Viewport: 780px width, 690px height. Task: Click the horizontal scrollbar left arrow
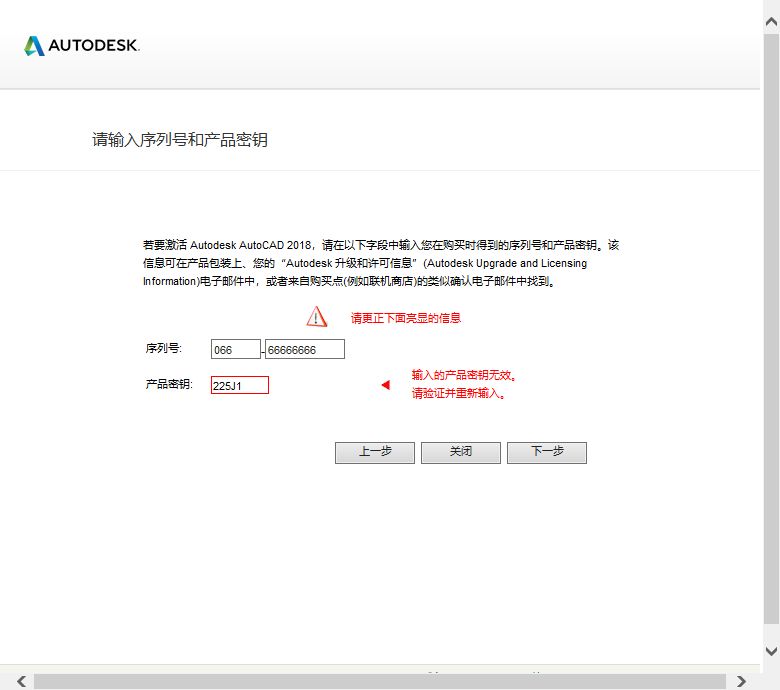click(x=21, y=681)
